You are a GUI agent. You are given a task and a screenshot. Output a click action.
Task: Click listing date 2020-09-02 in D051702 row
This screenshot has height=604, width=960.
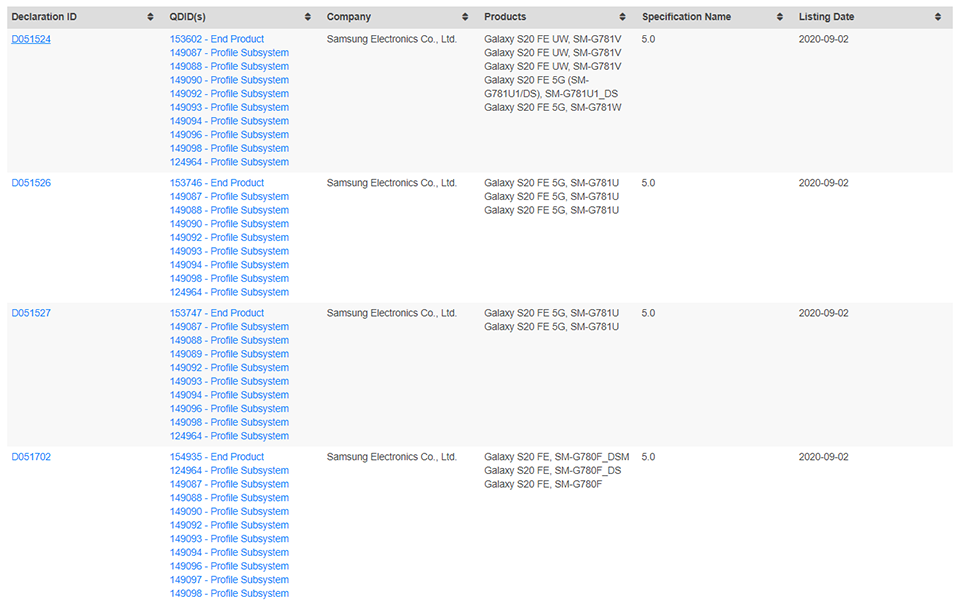823,457
